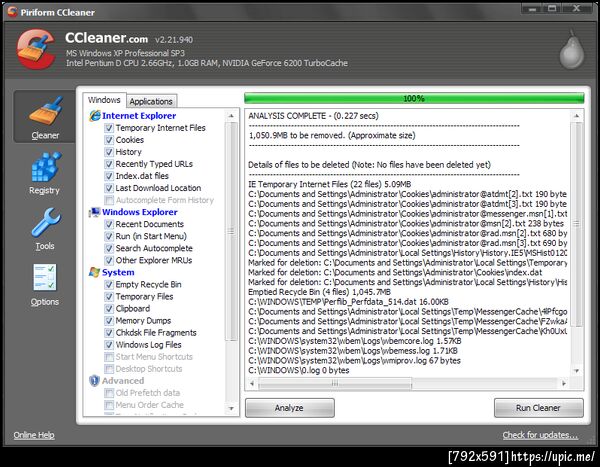Click the Run Cleaner button
Screen dimensions: 600x467
click(538, 408)
